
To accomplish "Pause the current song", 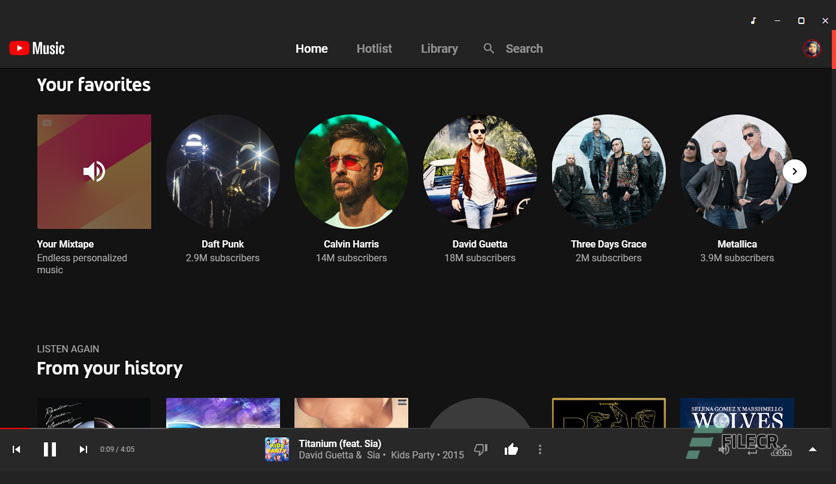I will coord(50,449).
